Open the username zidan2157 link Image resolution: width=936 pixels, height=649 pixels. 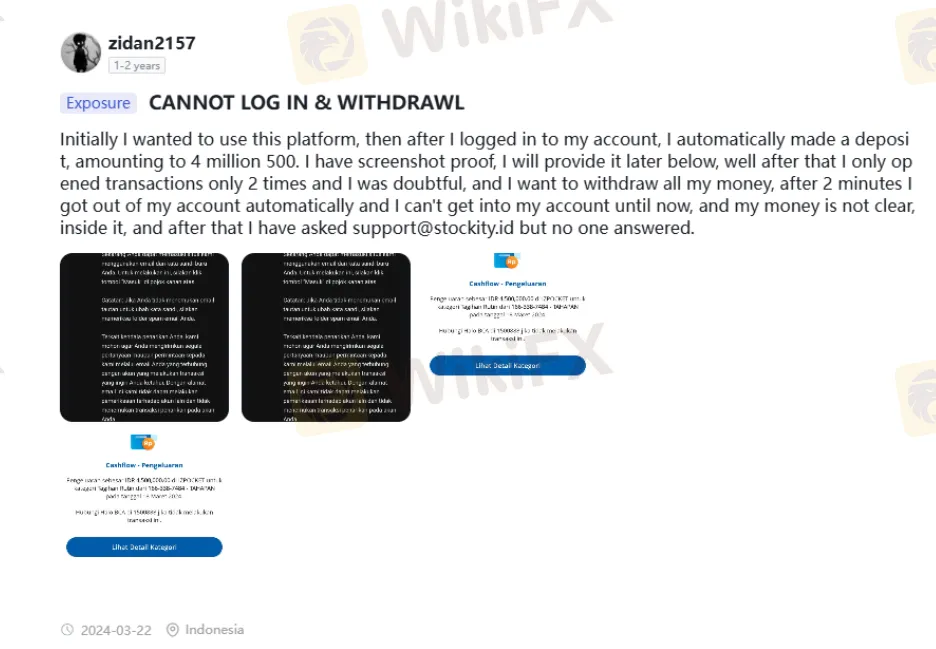coord(152,43)
